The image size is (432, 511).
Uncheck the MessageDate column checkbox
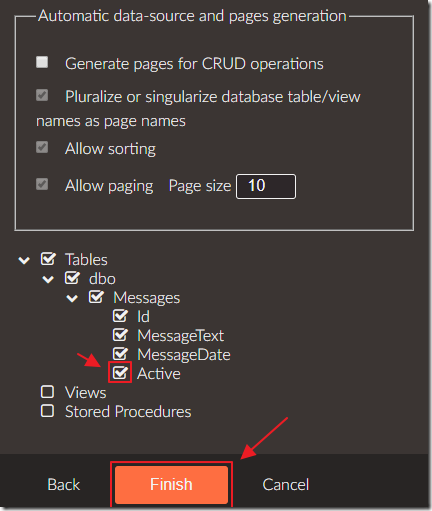pyautogui.click(x=120, y=354)
